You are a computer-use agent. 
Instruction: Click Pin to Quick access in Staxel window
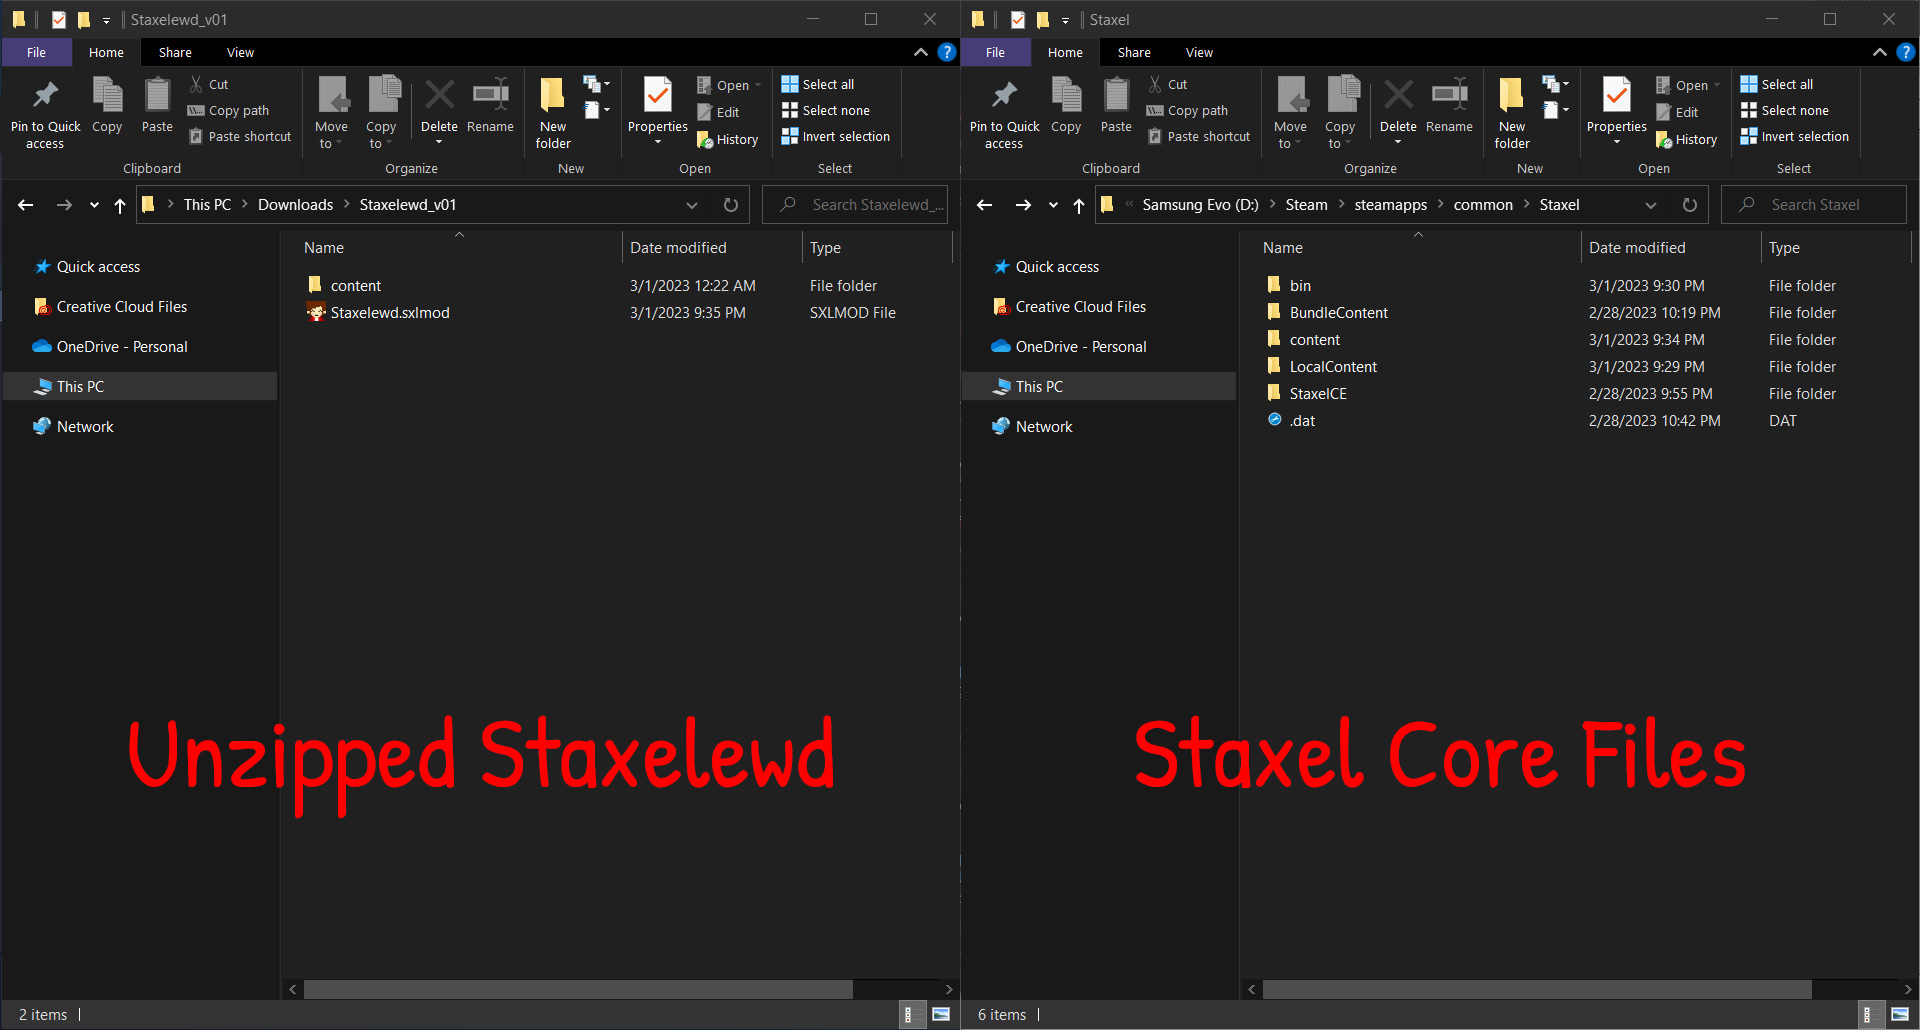pos(1004,114)
